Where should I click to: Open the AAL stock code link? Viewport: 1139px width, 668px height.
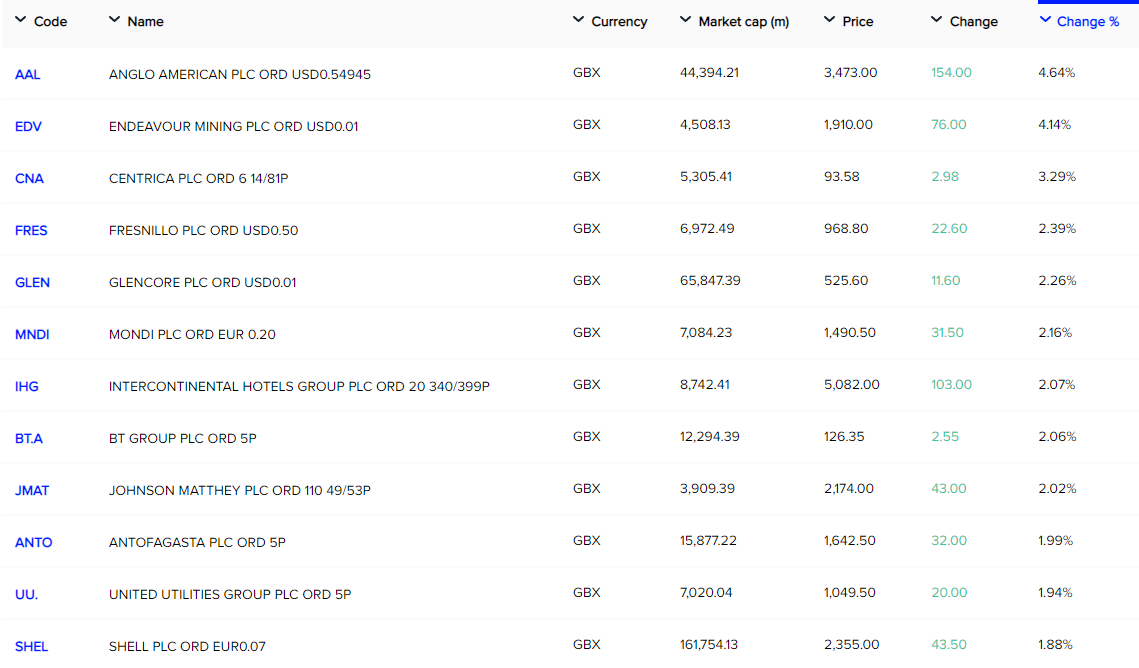point(28,75)
